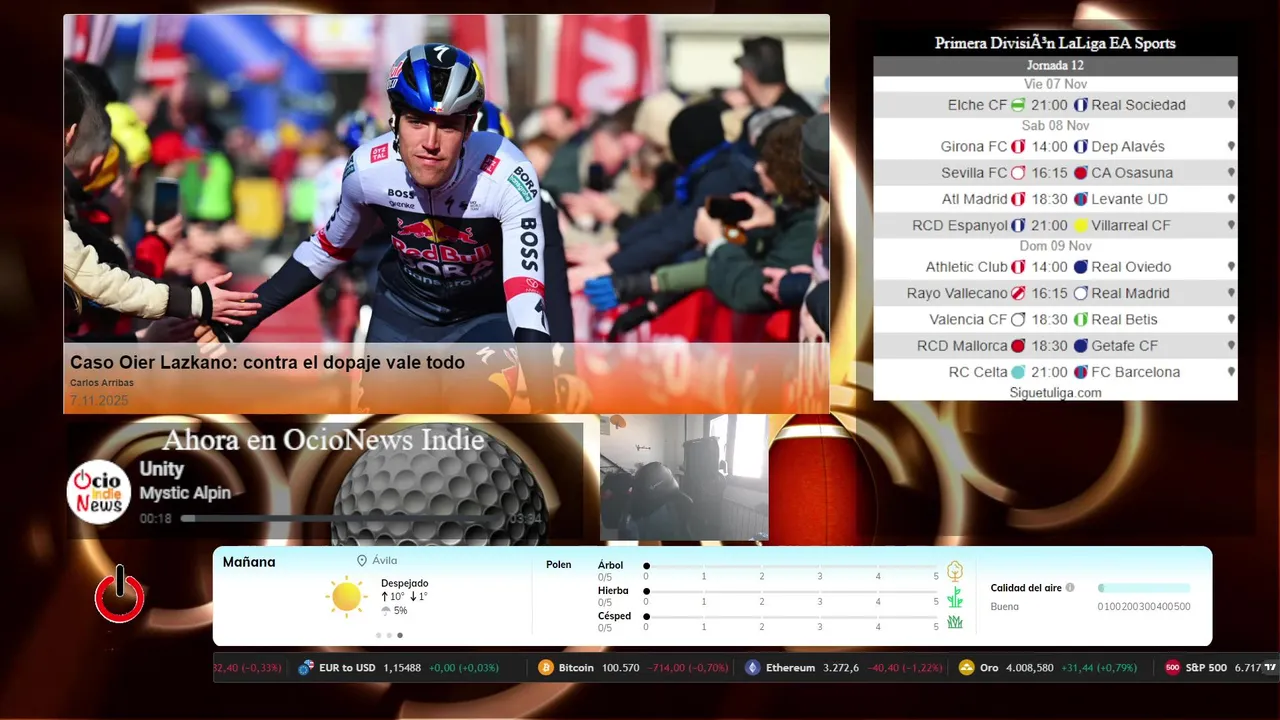Click the Buena air quality label
Viewport: 1280px width, 720px height.
[x=1004, y=606]
